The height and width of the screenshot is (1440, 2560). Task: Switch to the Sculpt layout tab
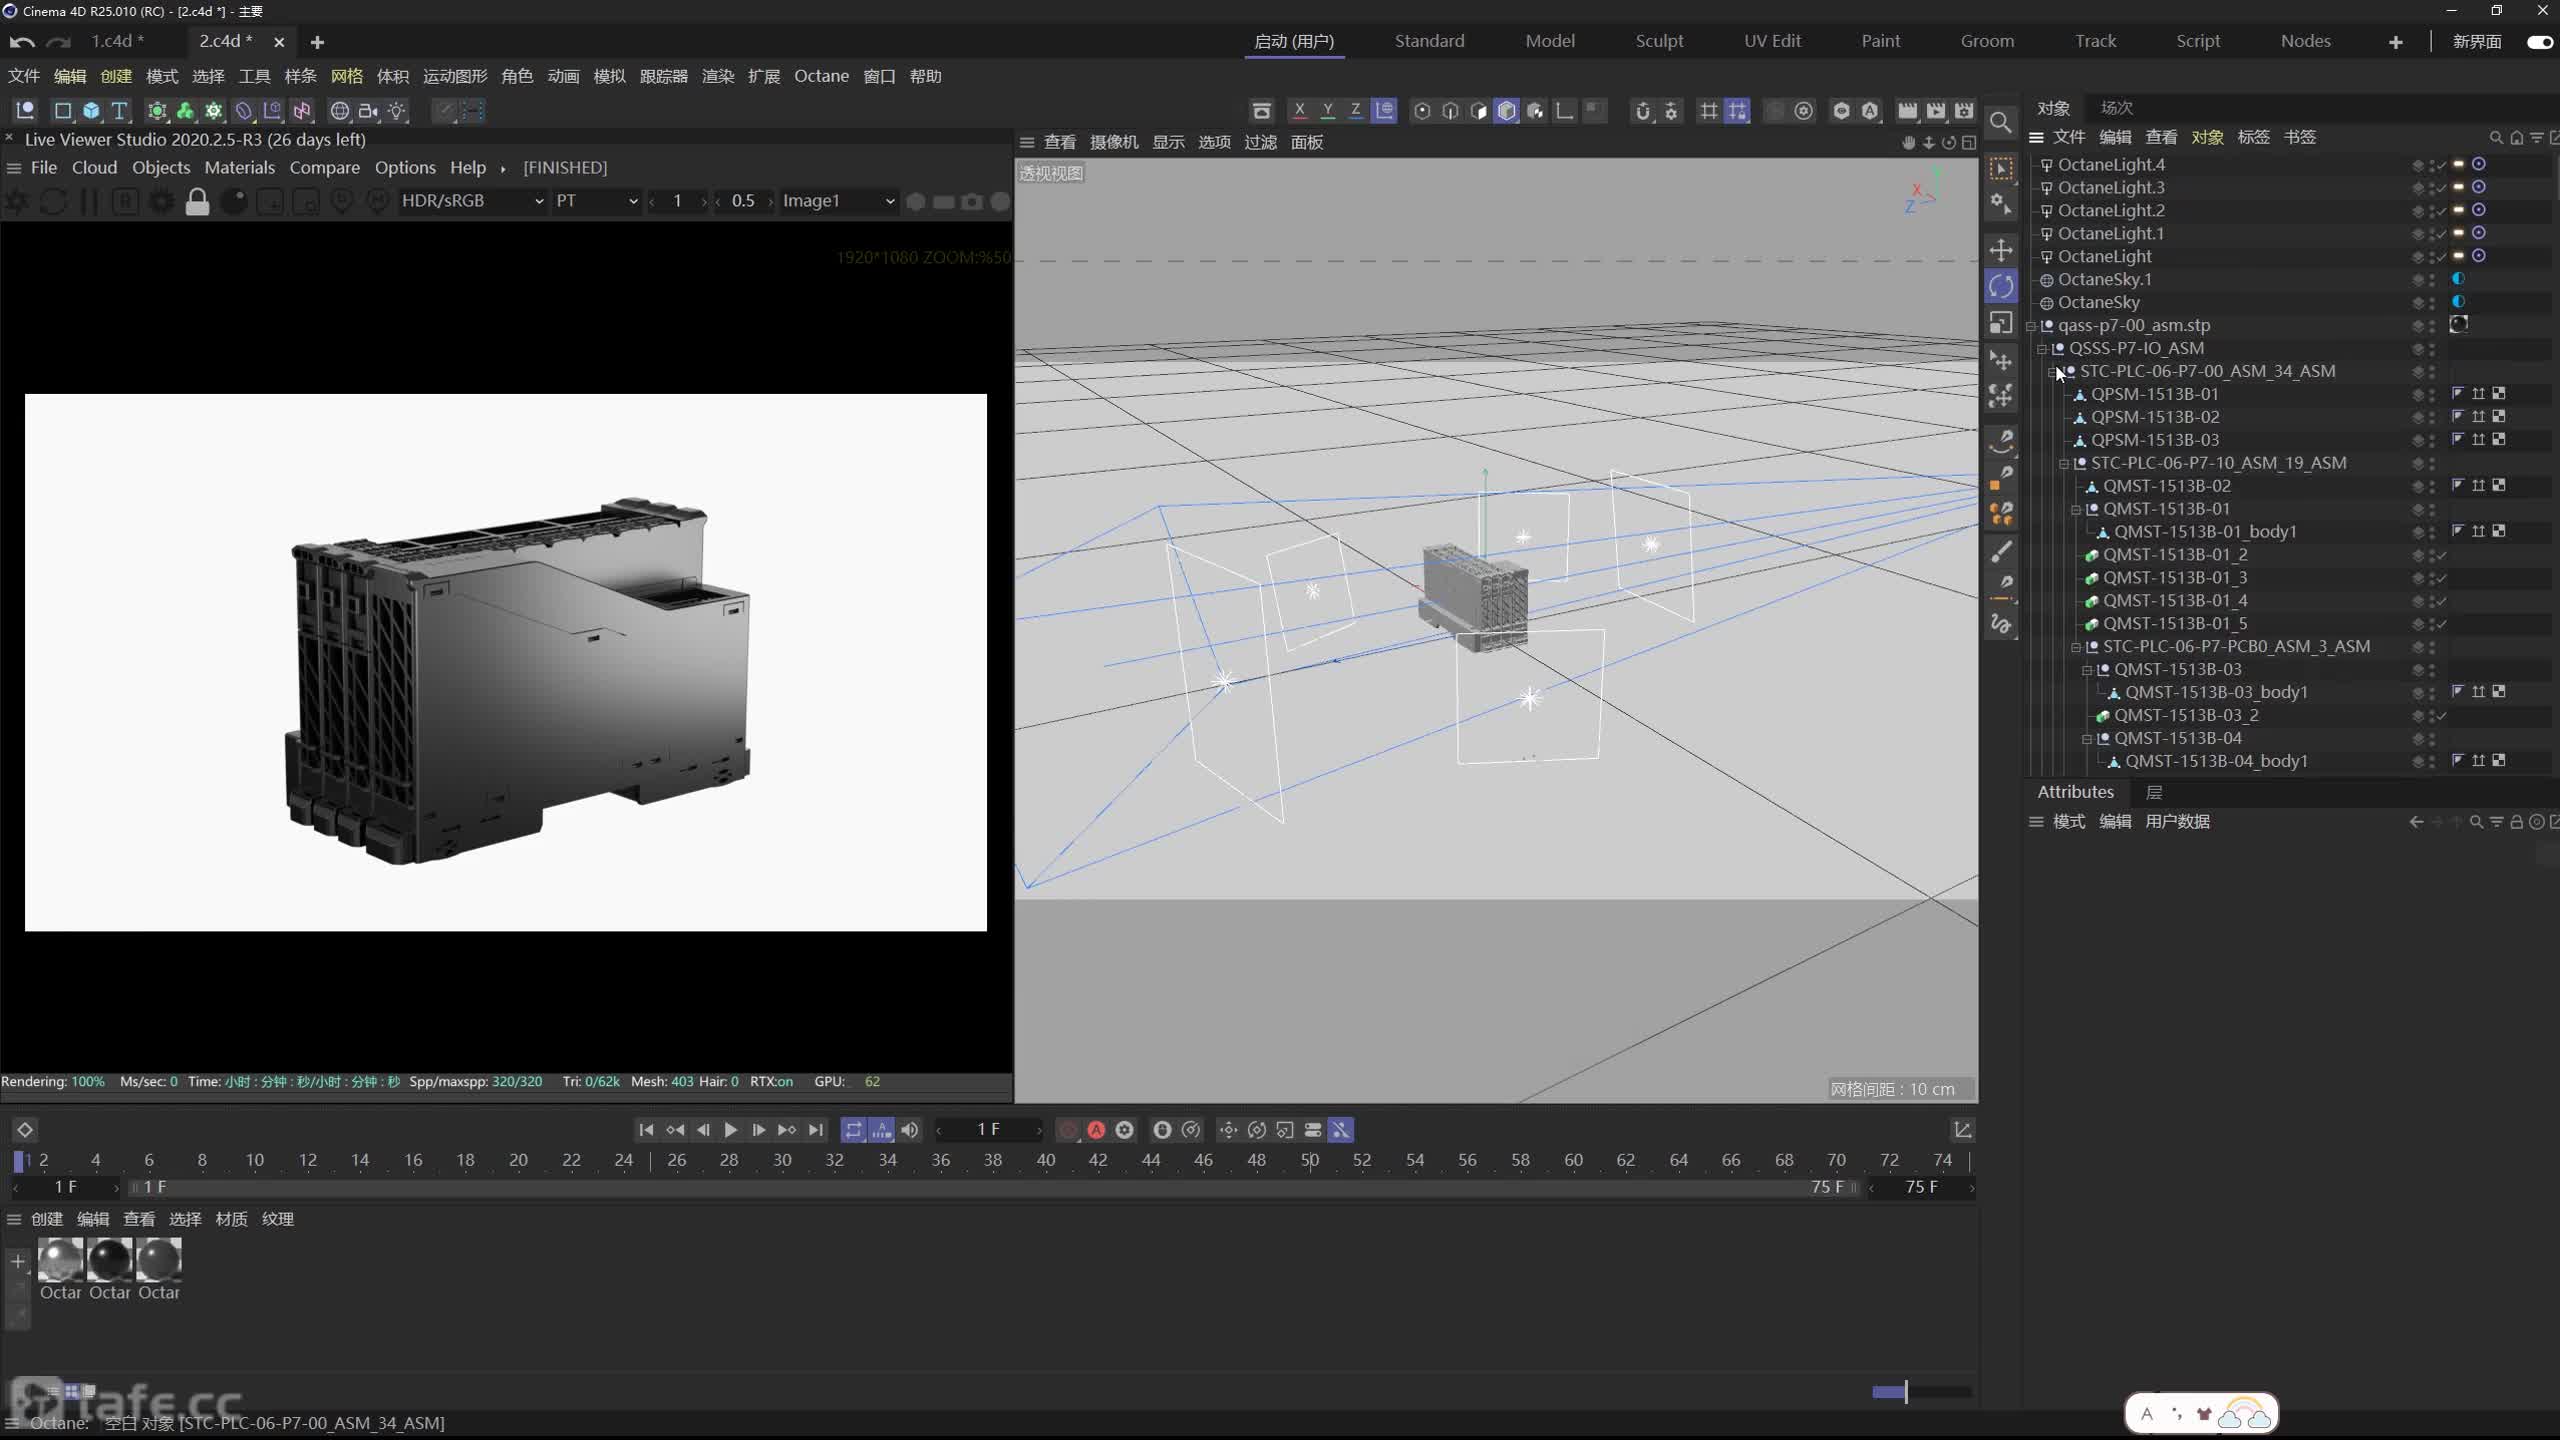1659,41
